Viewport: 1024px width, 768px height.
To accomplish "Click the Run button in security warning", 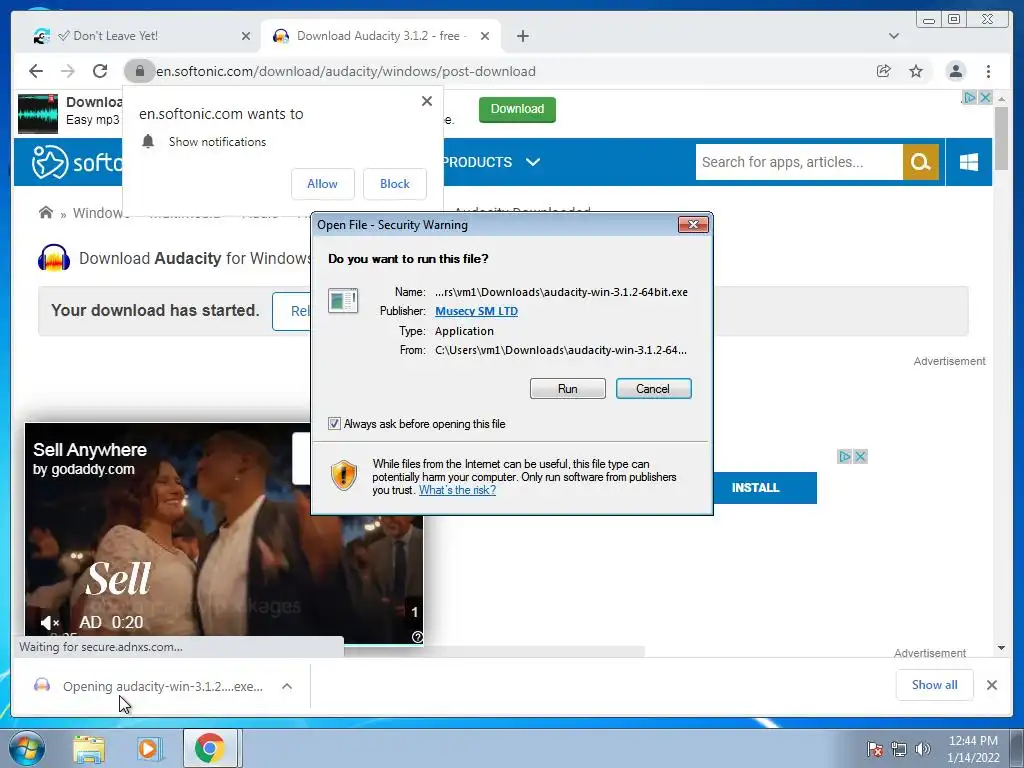I will (568, 389).
